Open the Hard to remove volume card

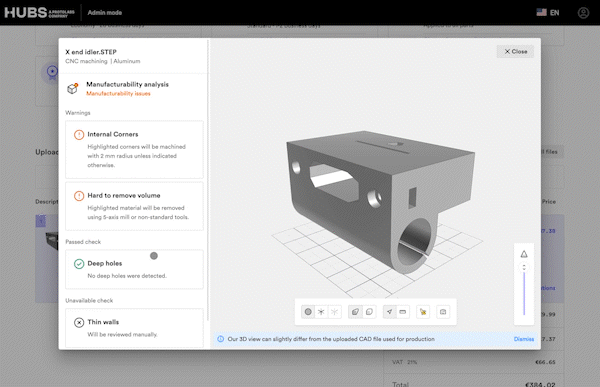tap(134, 206)
